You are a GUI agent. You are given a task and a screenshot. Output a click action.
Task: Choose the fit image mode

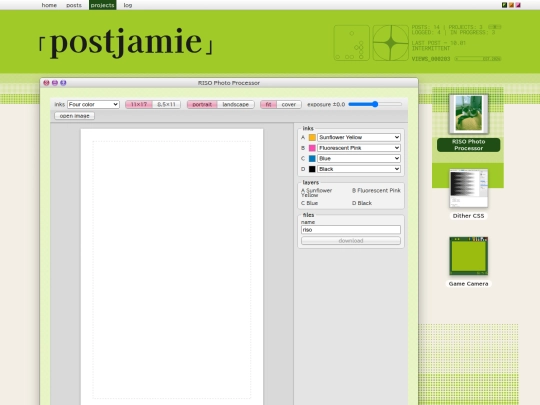(268, 104)
